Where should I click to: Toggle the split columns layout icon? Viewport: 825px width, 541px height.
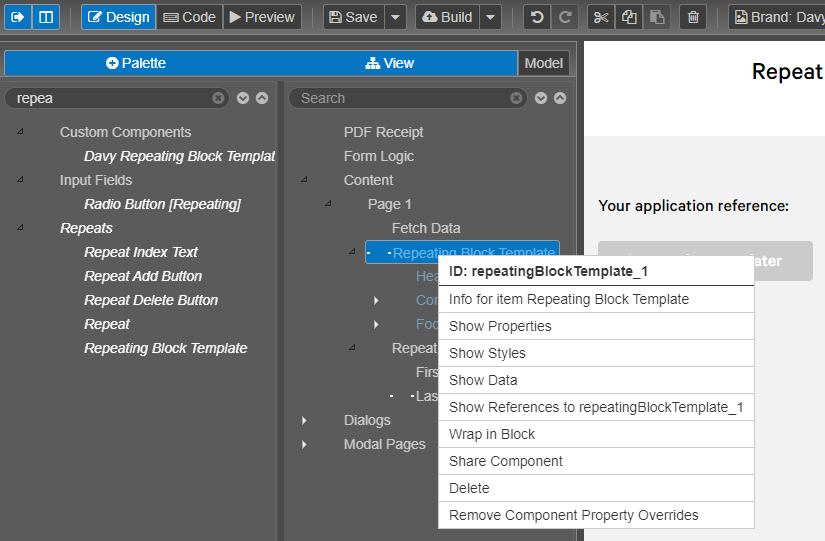[x=46, y=17]
